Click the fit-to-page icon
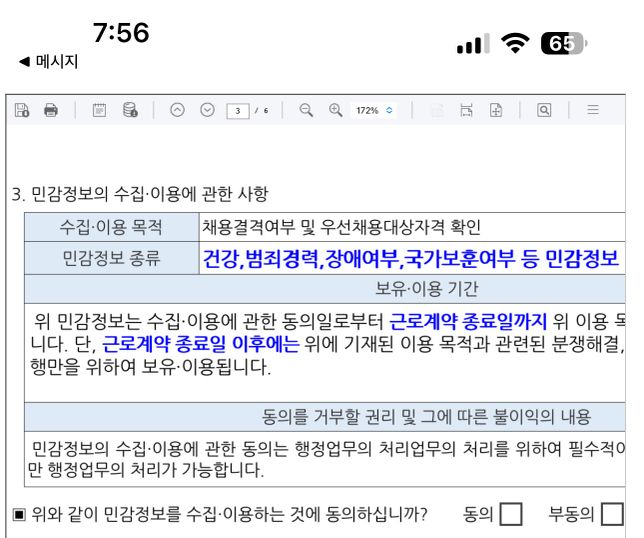644x538 pixels. pos(496,110)
